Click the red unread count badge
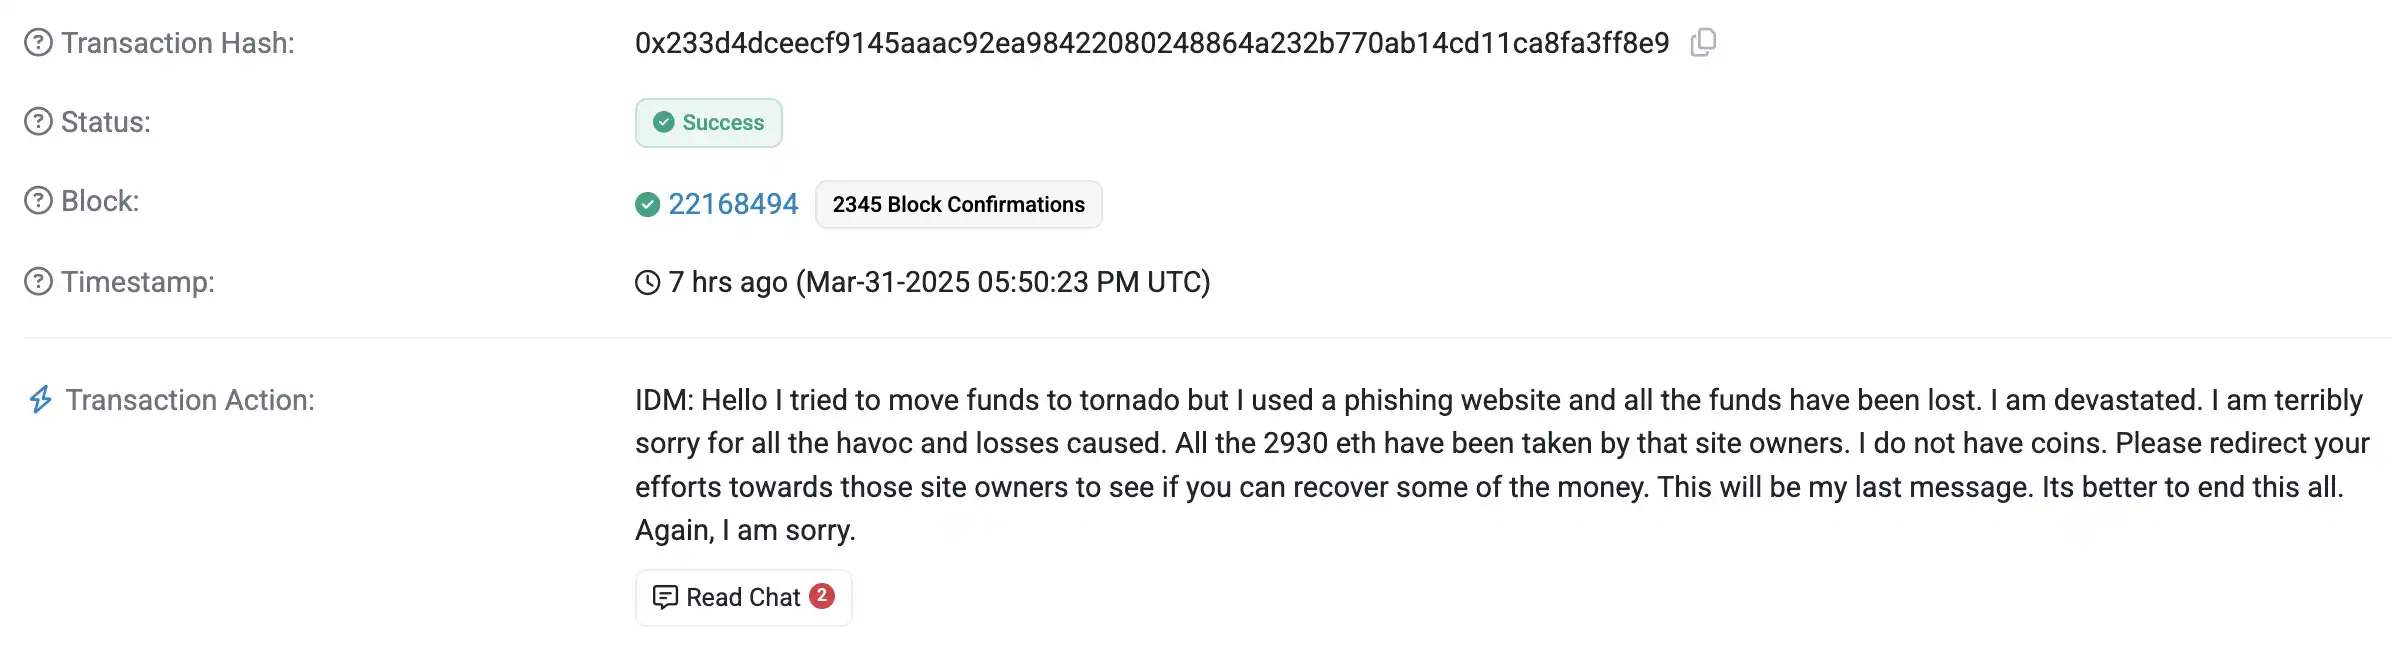The image size is (2392, 654). (x=822, y=595)
